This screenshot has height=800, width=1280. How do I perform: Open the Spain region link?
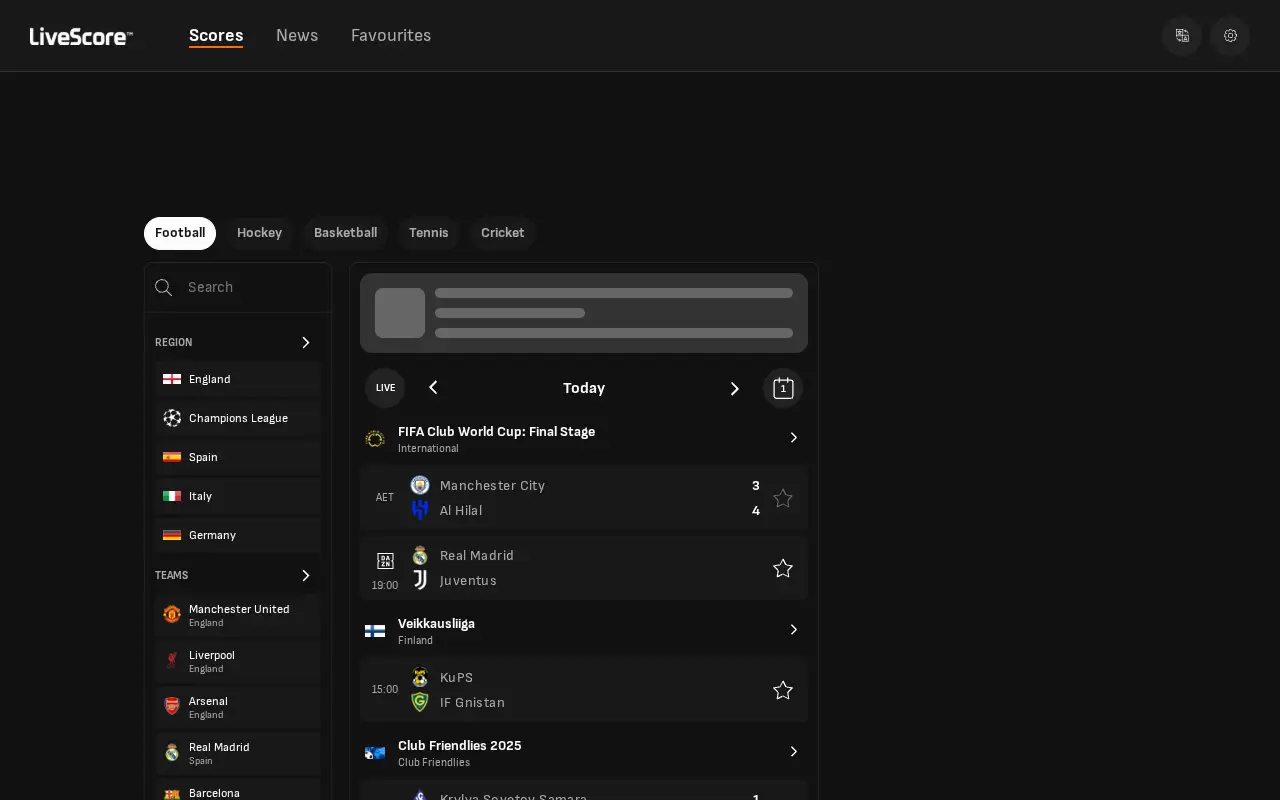(x=238, y=458)
